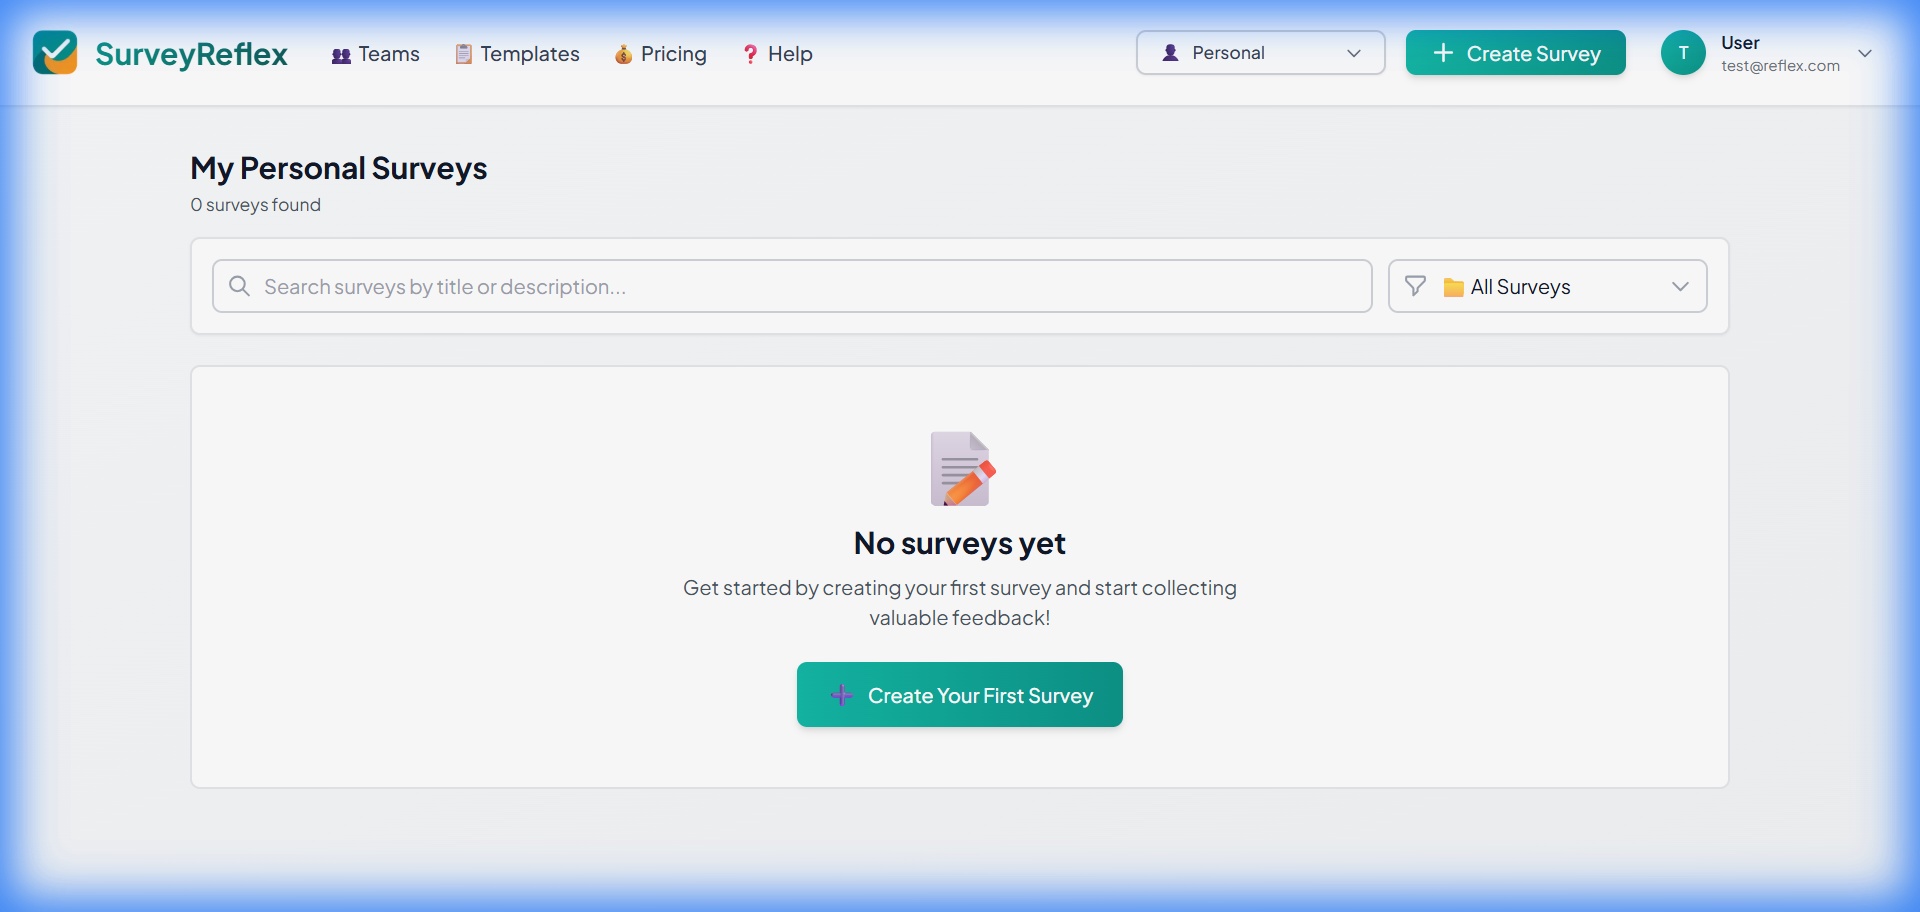Click the funnel filter icon

(1415, 287)
